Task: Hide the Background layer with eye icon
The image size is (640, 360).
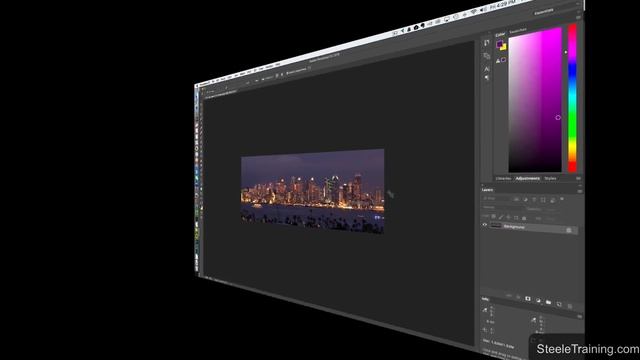Action: pyautogui.click(x=484, y=224)
